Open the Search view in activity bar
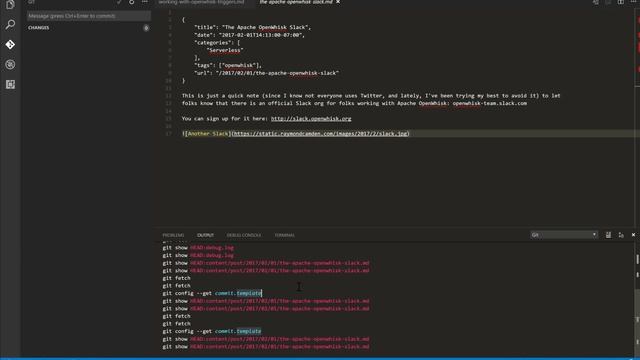The width and height of the screenshot is (640, 360). (x=10, y=24)
